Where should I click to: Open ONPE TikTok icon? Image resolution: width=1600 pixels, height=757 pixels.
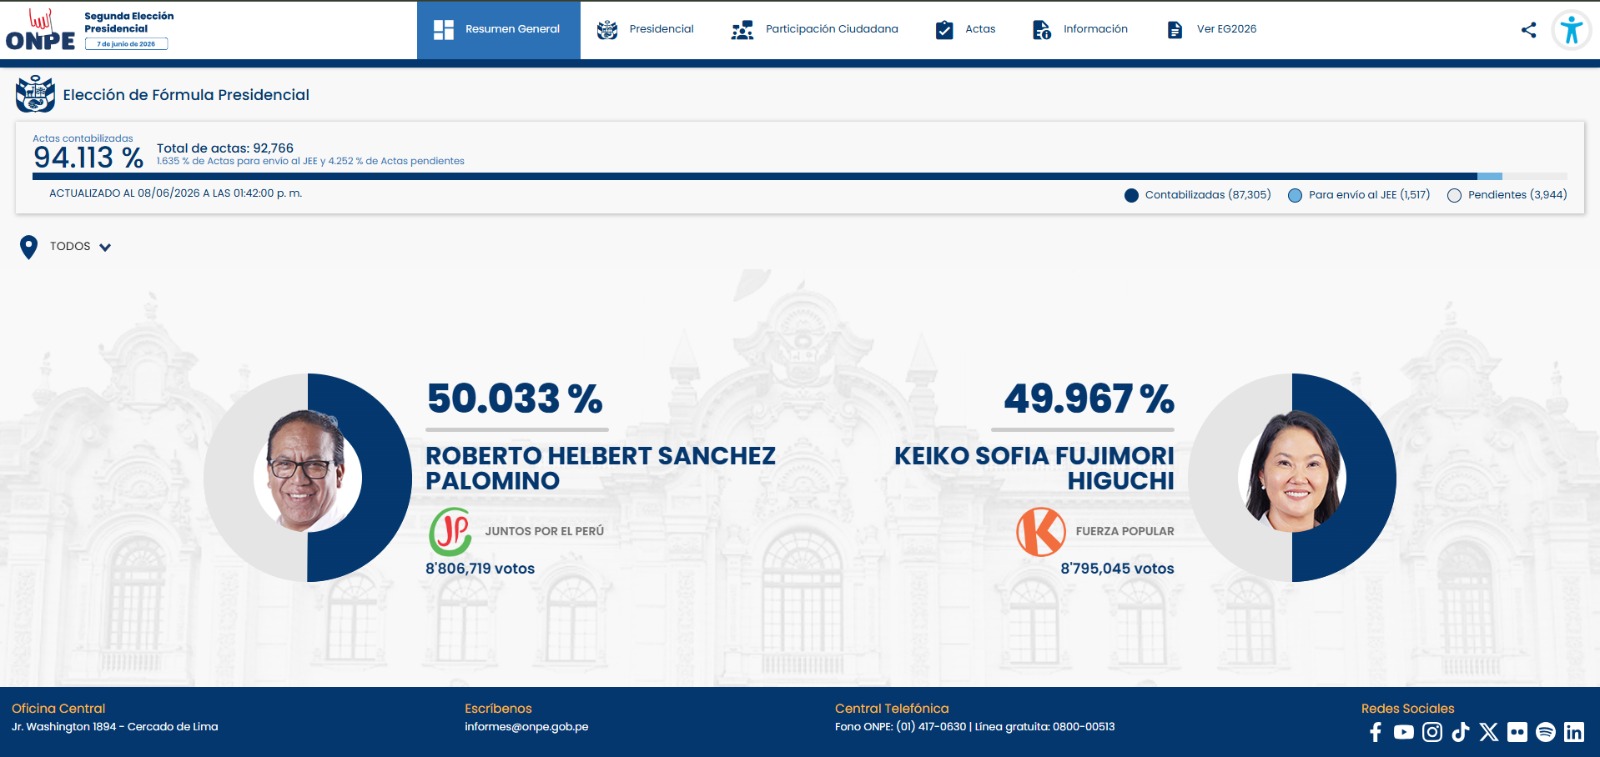point(1460,732)
